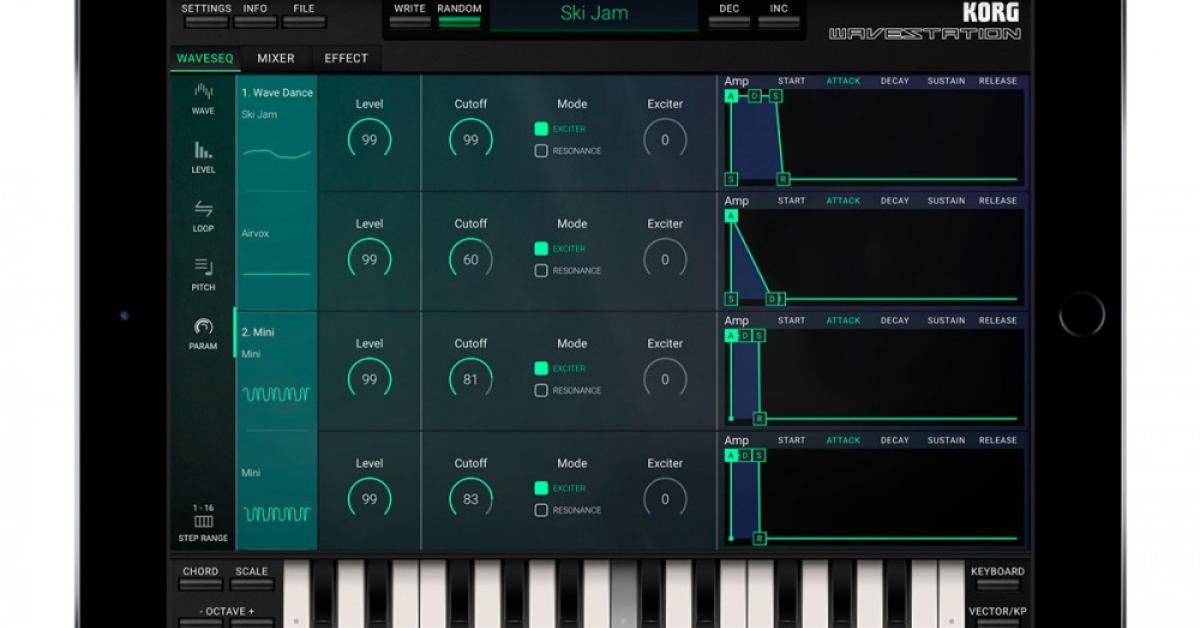Open the PITCH icon in the sidebar

203,268
